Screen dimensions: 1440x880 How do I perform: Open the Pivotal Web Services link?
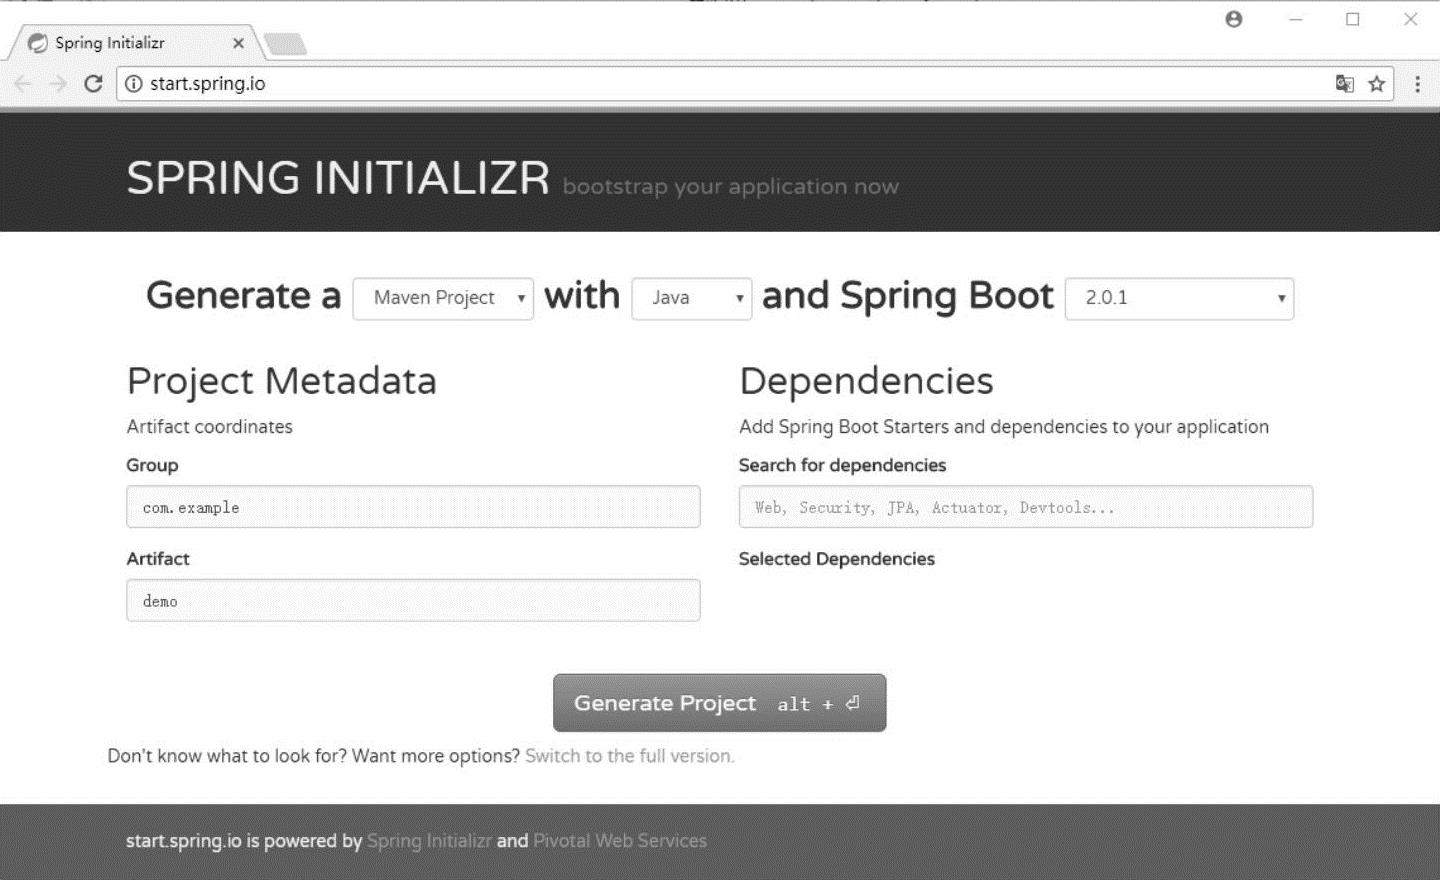click(620, 841)
